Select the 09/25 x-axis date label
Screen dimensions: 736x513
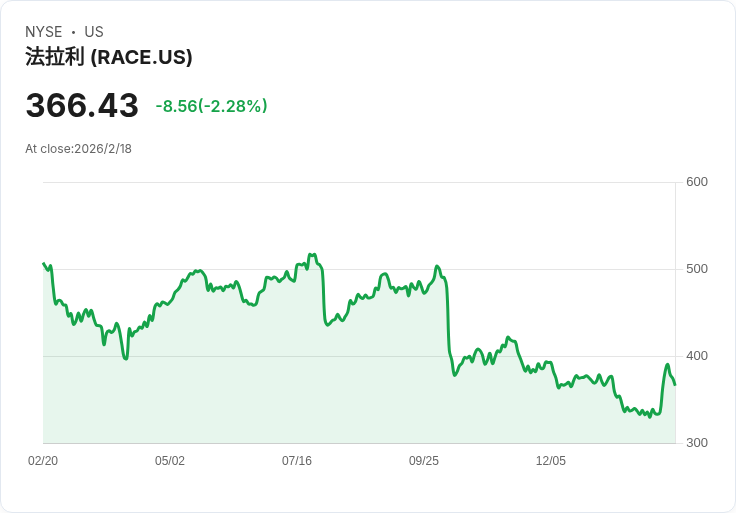click(x=424, y=461)
